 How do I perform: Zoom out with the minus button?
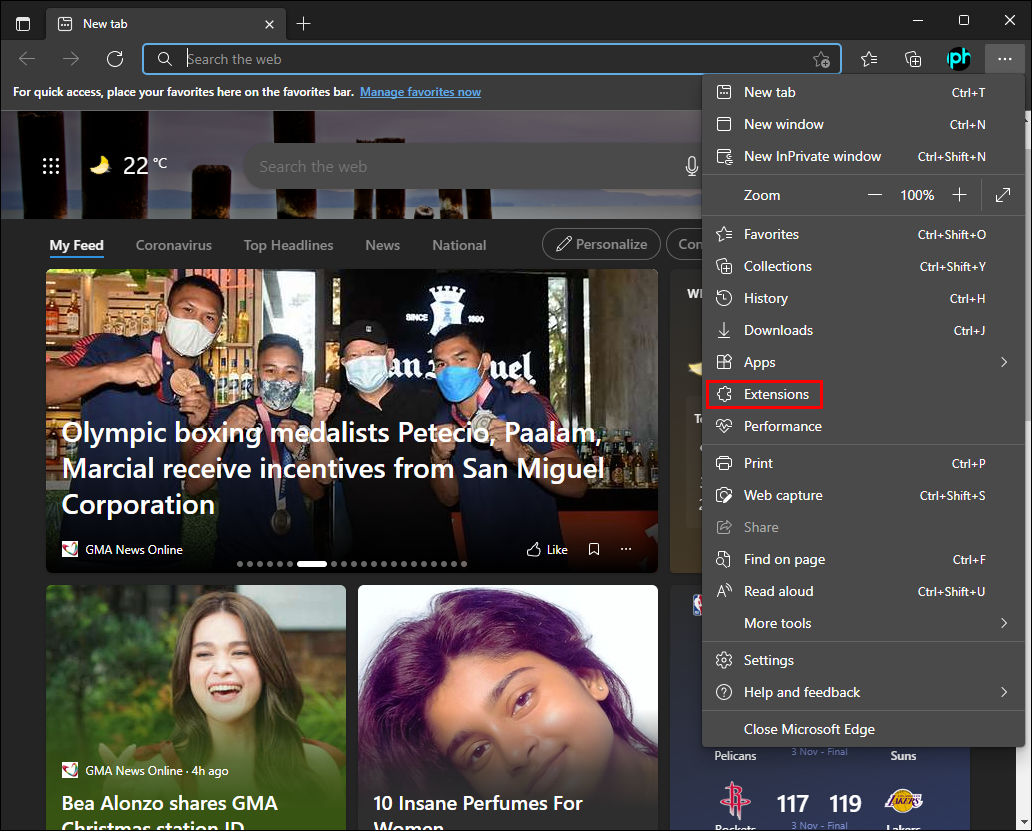click(x=875, y=195)
